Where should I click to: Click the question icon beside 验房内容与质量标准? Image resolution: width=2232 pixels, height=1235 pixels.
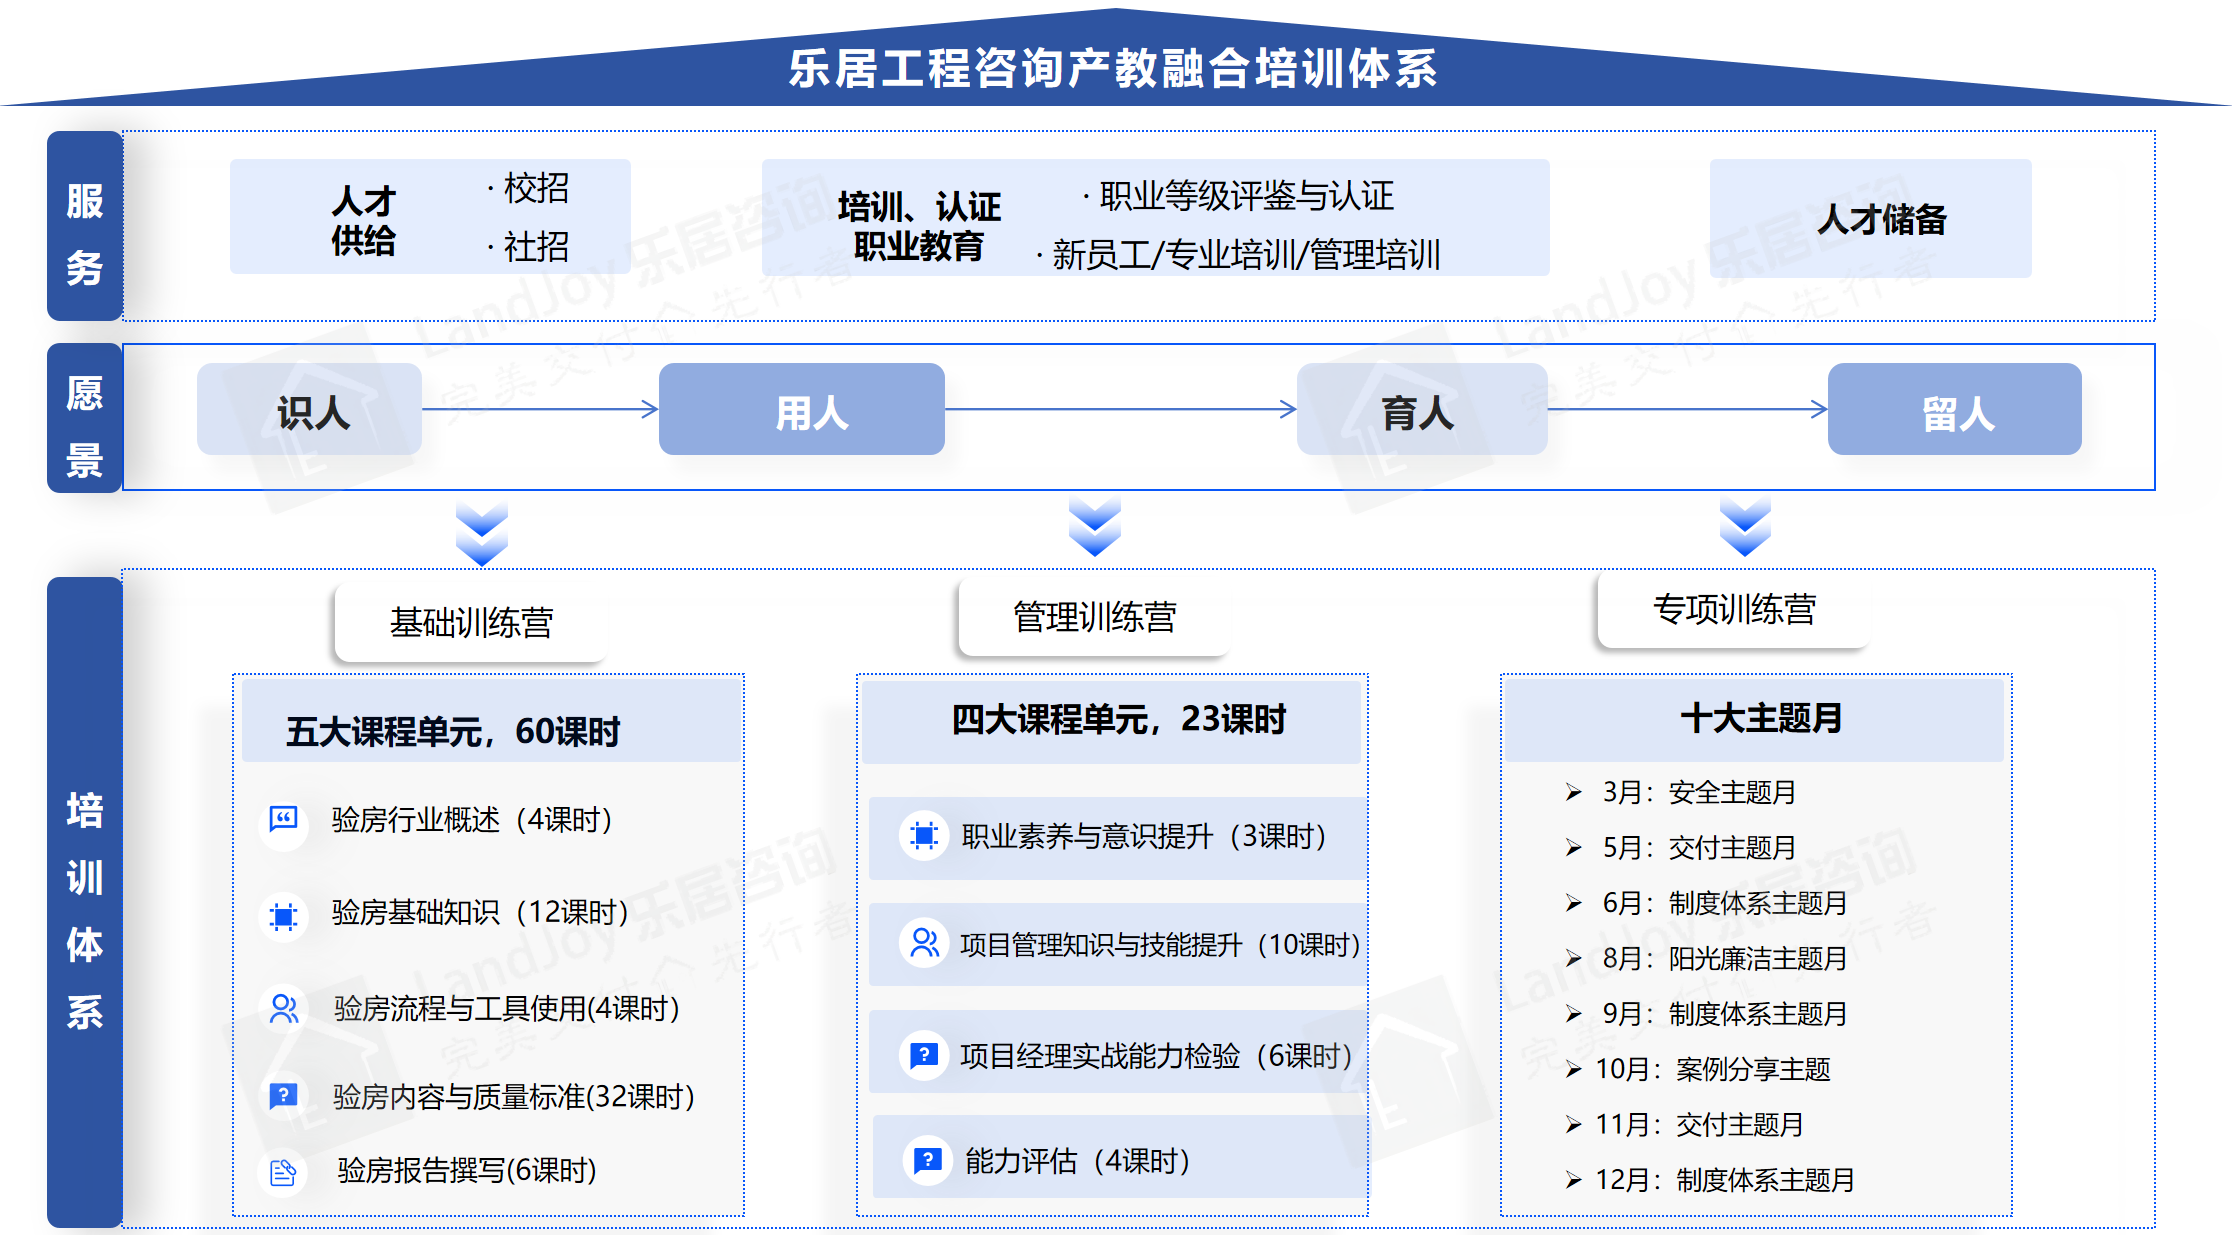click(x=284, y=1096)
